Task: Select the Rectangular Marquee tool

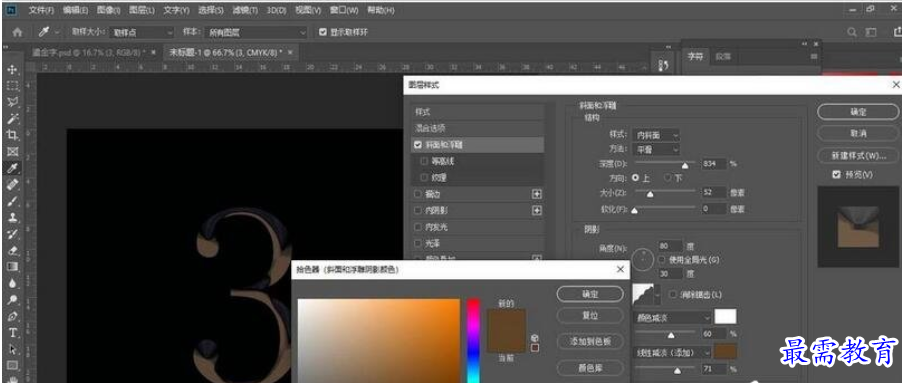Action: click(x=12, y=86)
